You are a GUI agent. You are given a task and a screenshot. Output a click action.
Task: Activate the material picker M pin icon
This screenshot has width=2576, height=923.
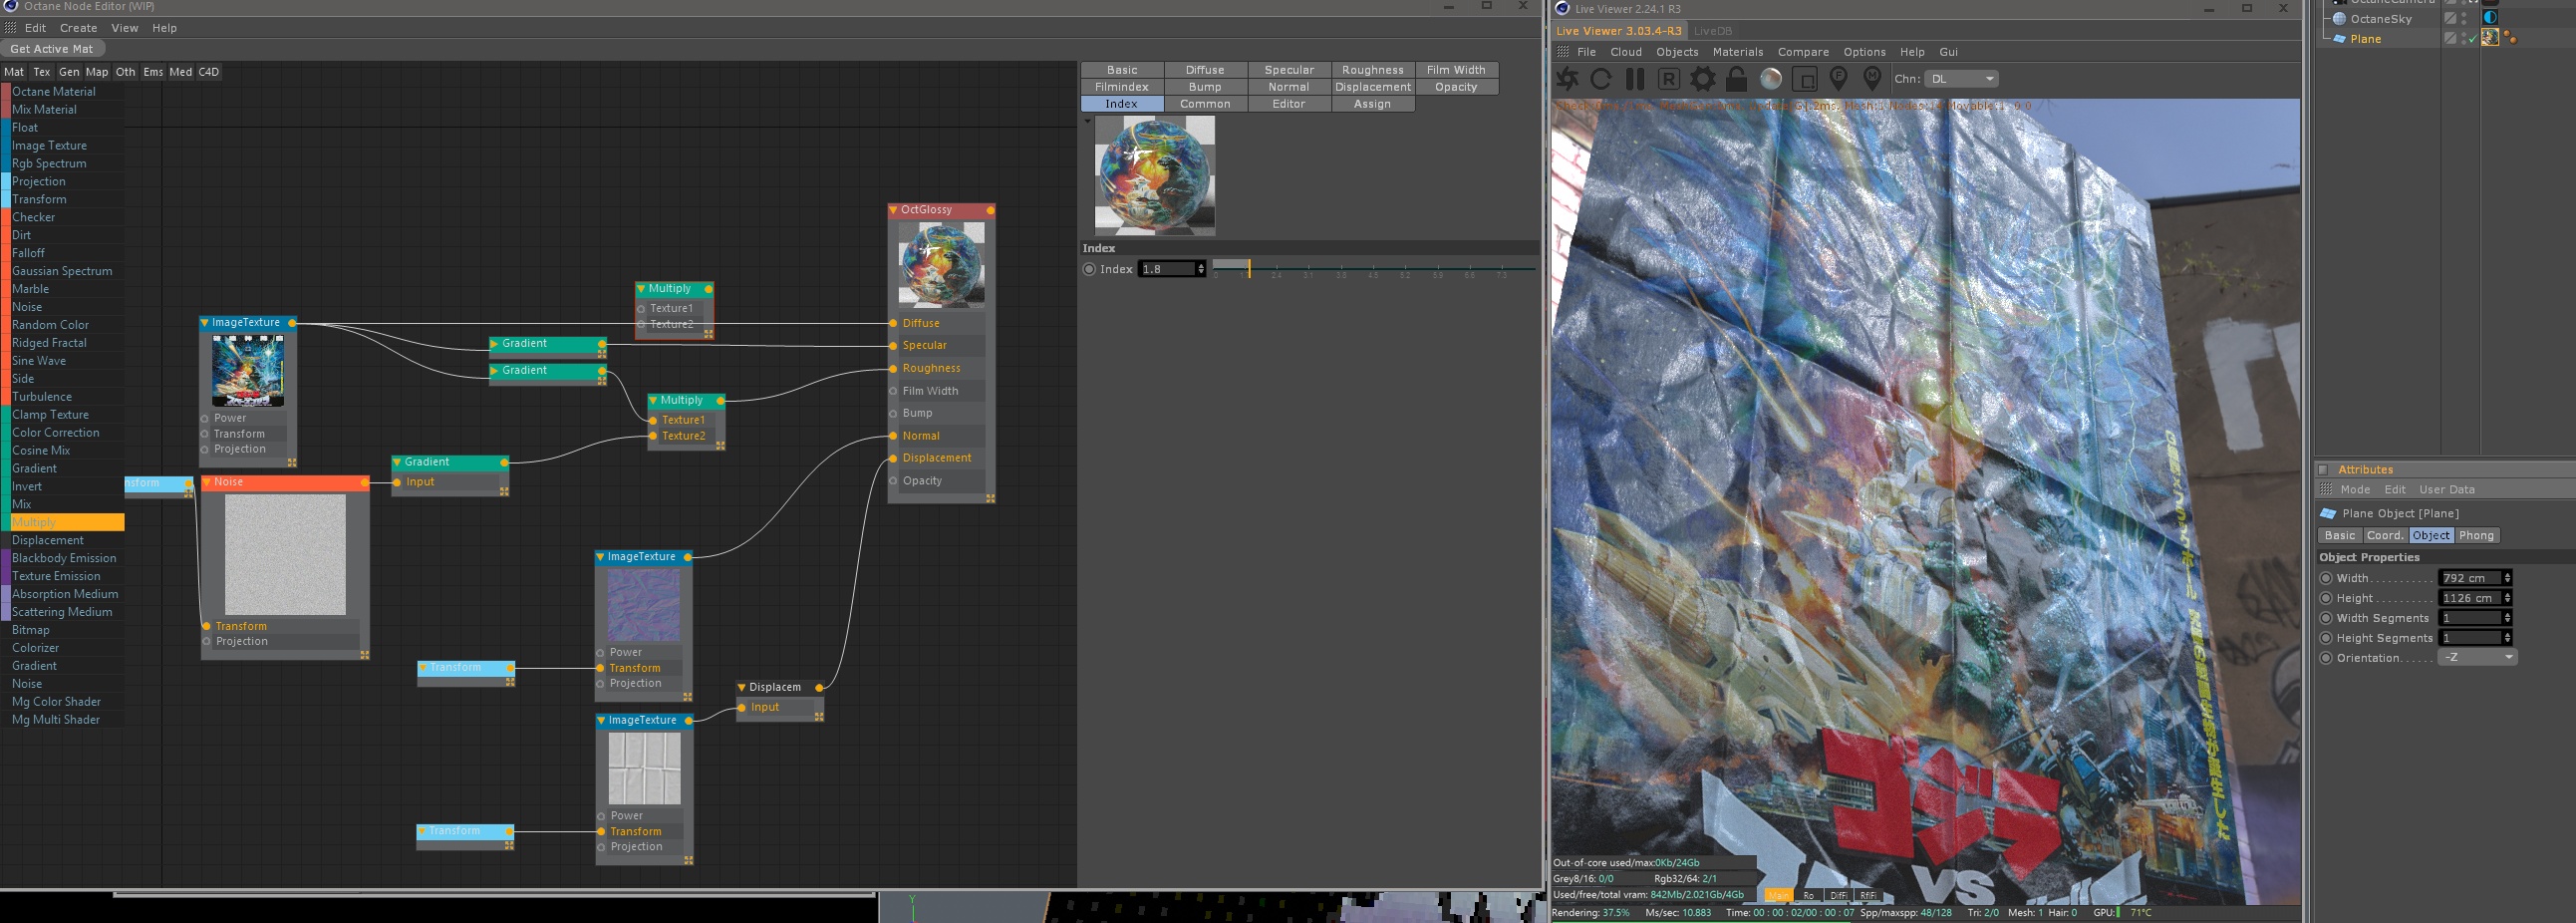click(x=1872, y=78)
